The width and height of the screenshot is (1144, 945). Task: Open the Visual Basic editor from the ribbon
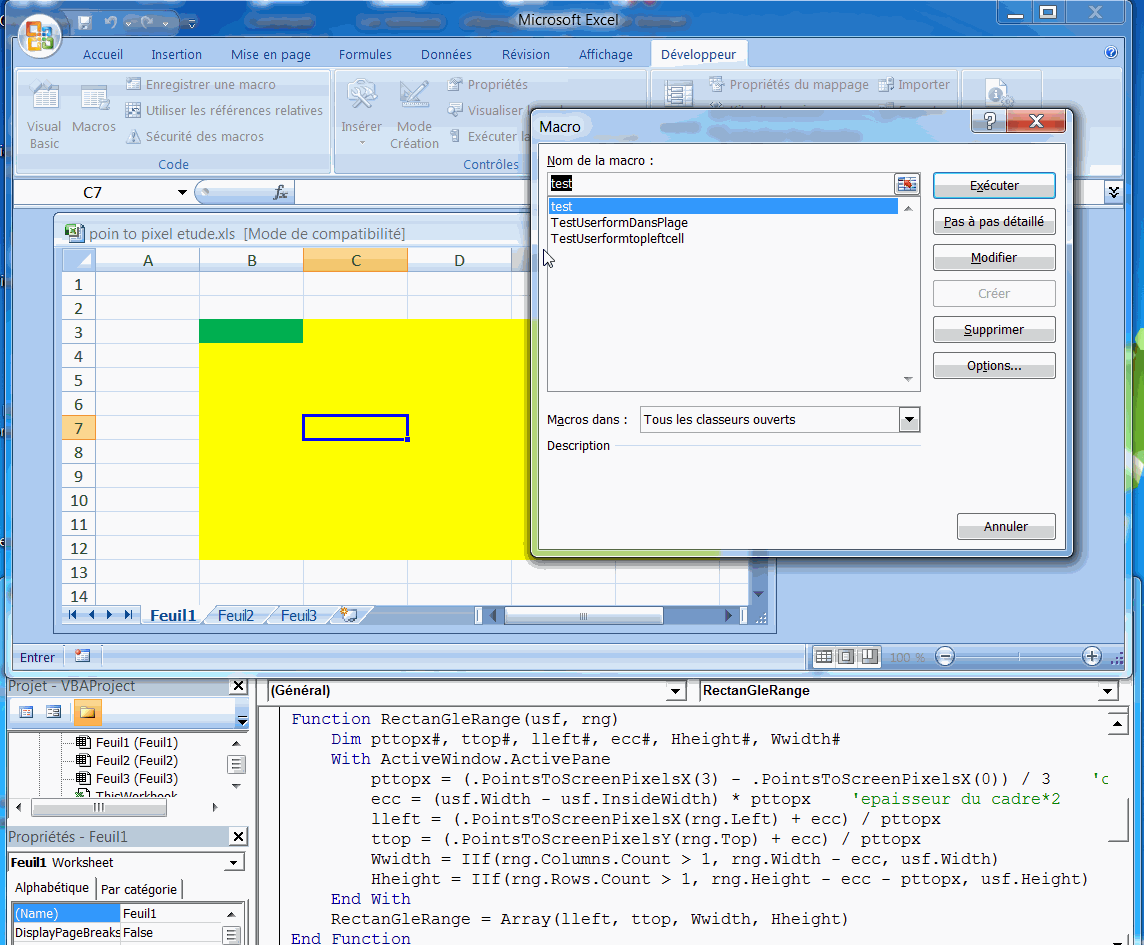pyautogui.click(x=44, y=115)
